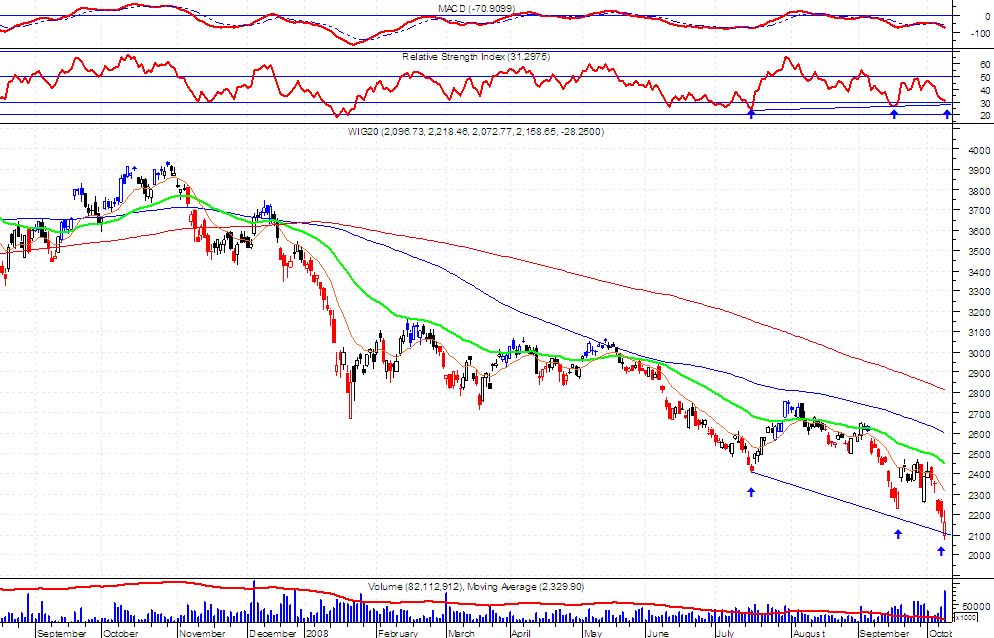Image resolution: width=994 pixels, height=638 pixels.
Task: Click the 2700 price axis label
Action: pyautogui.click(x=979, y=414)
